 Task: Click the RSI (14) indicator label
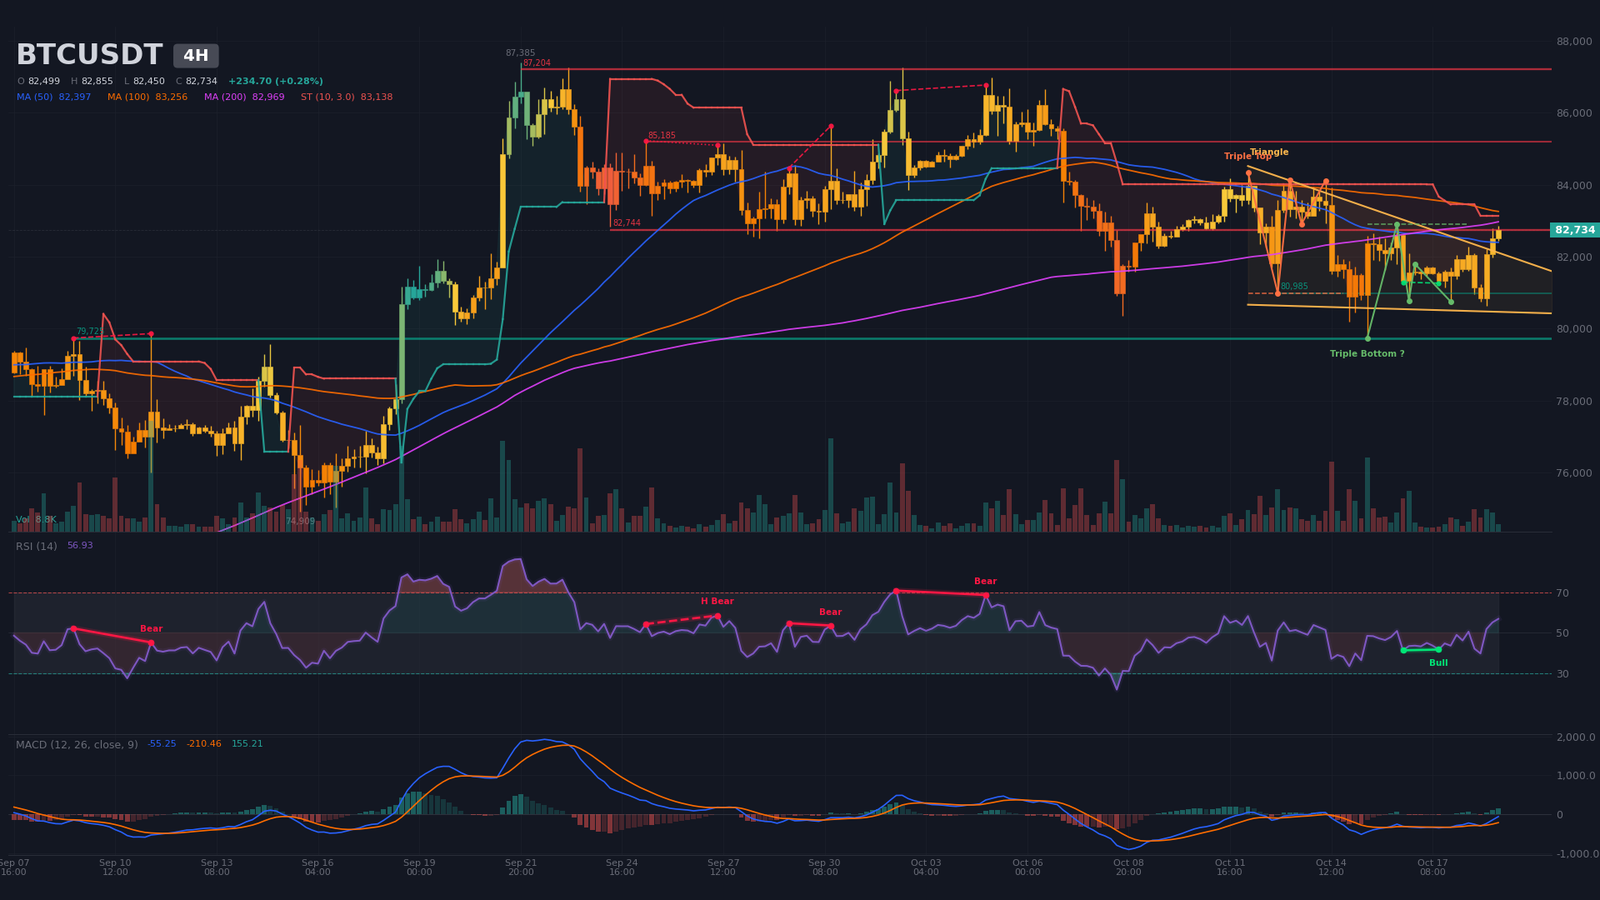(36, 546)
